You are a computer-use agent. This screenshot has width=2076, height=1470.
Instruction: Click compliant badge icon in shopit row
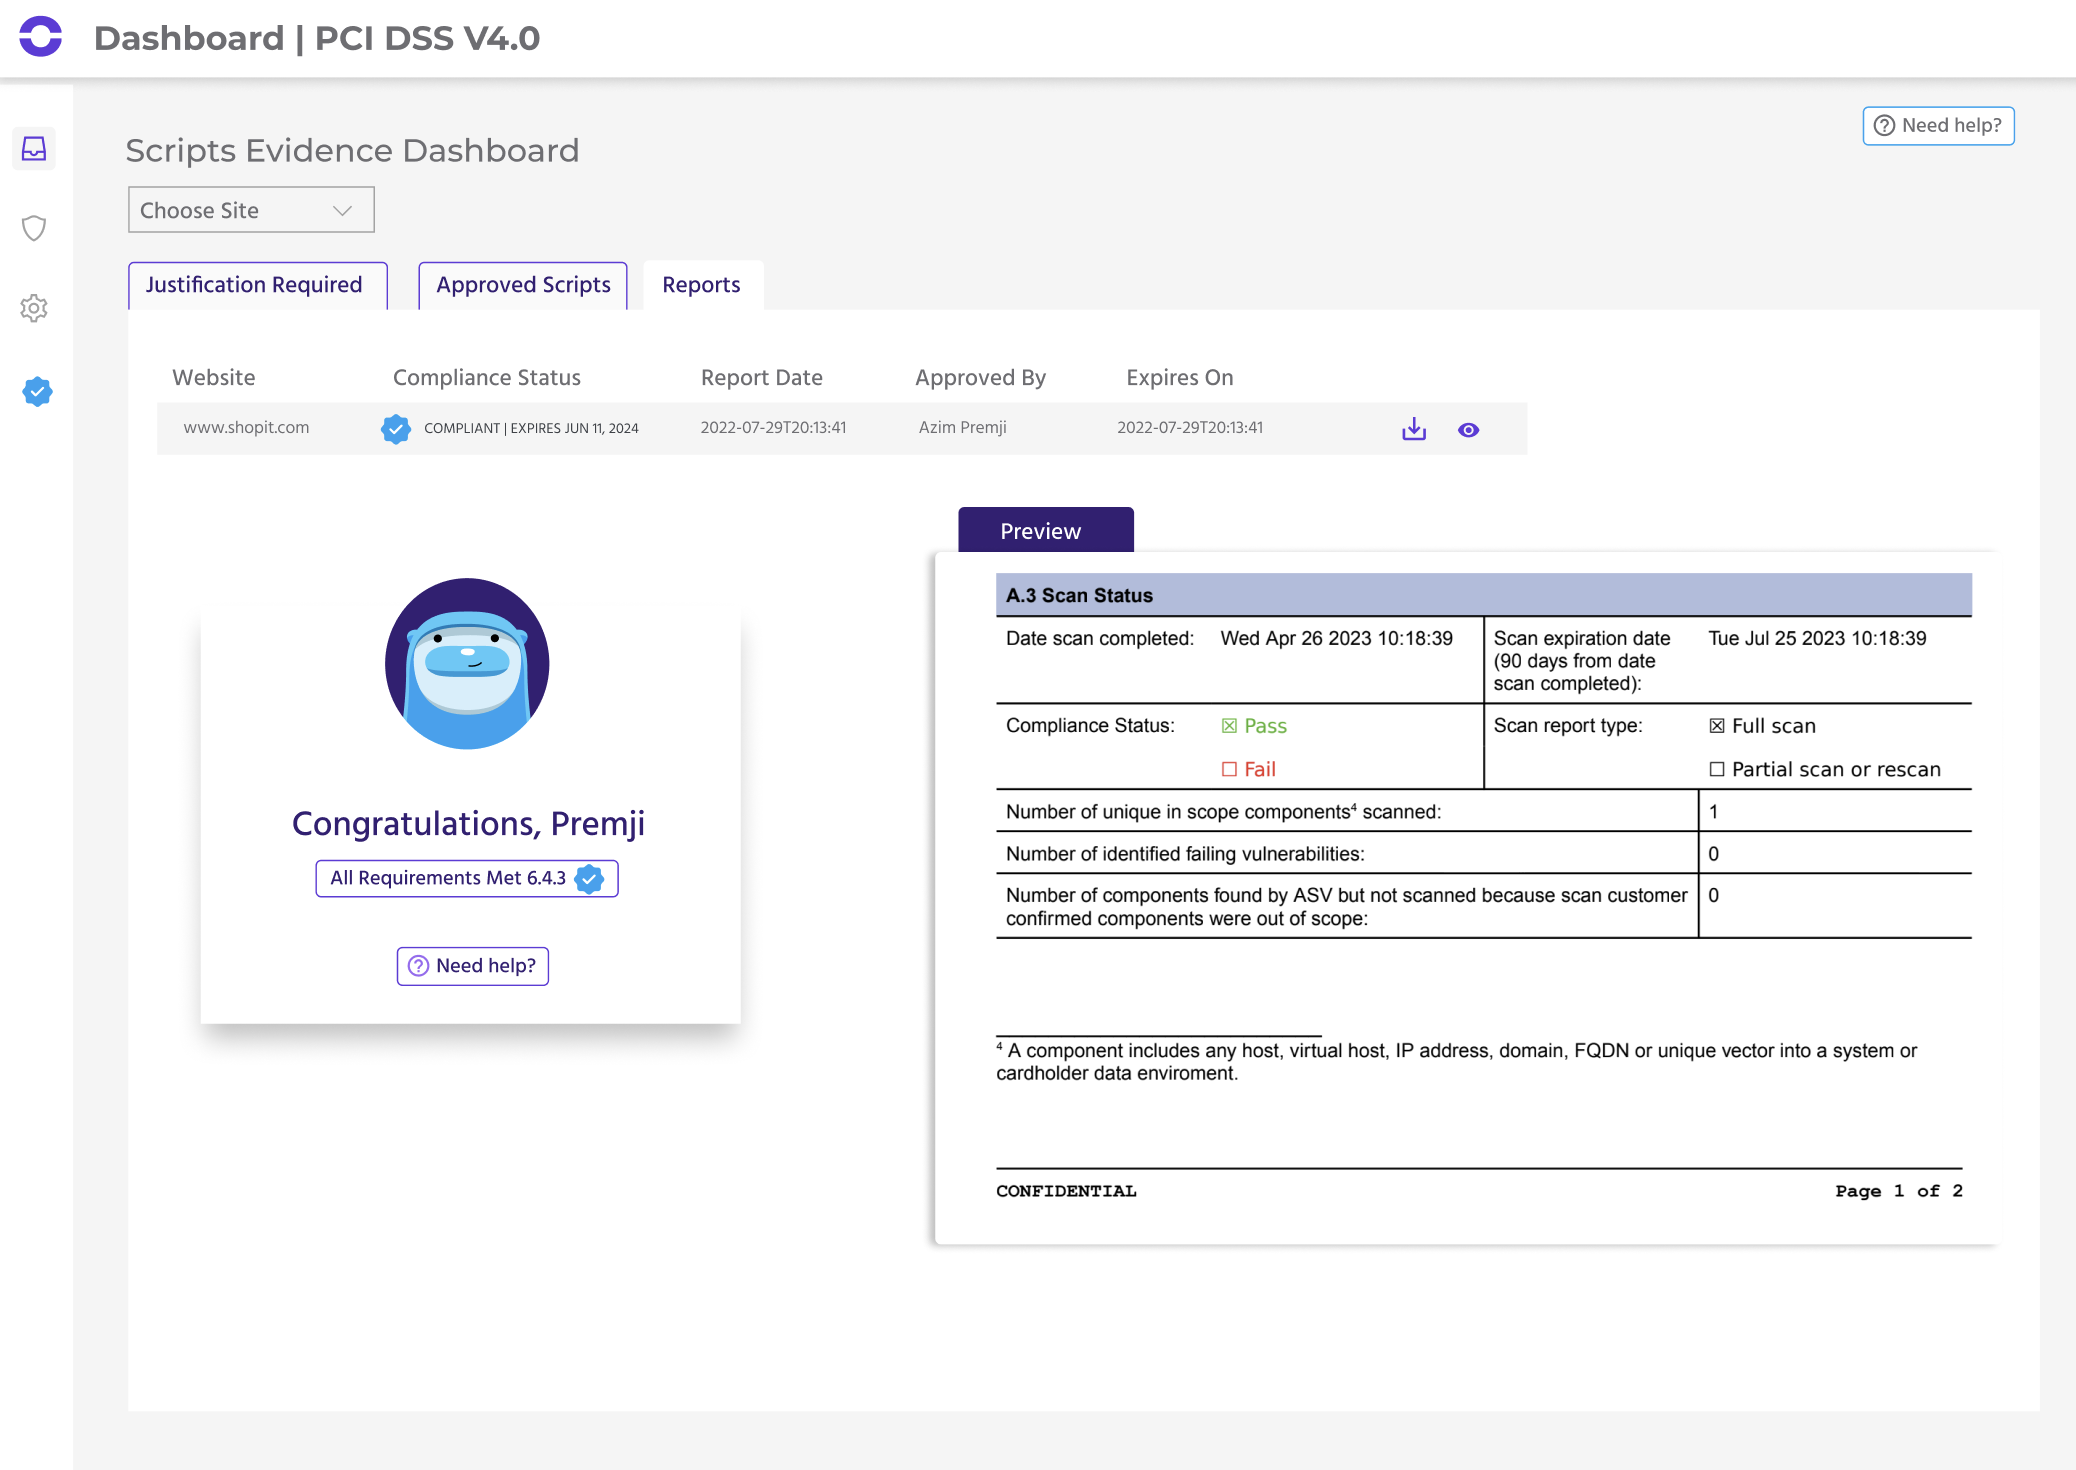(396, 429)
